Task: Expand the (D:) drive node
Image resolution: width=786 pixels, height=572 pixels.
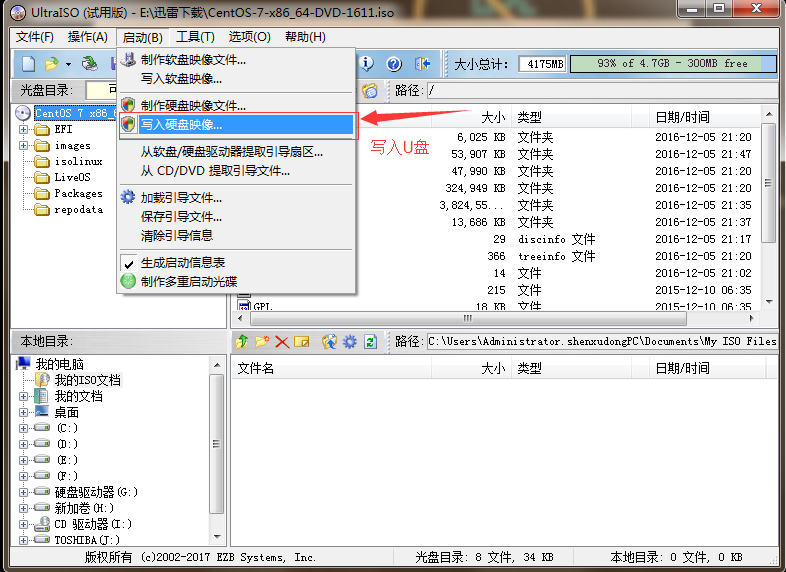Action: [x=24, y=444]
